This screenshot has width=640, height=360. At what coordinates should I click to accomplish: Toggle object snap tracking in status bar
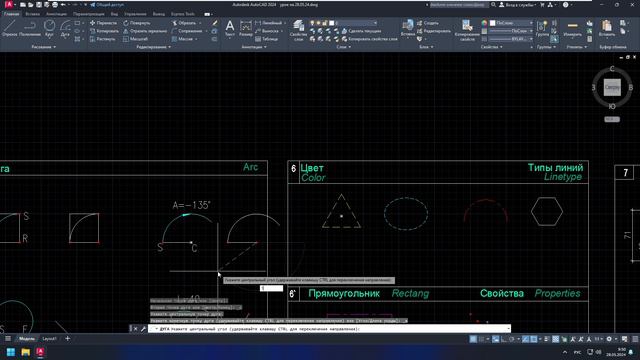(x=526, y=339)
